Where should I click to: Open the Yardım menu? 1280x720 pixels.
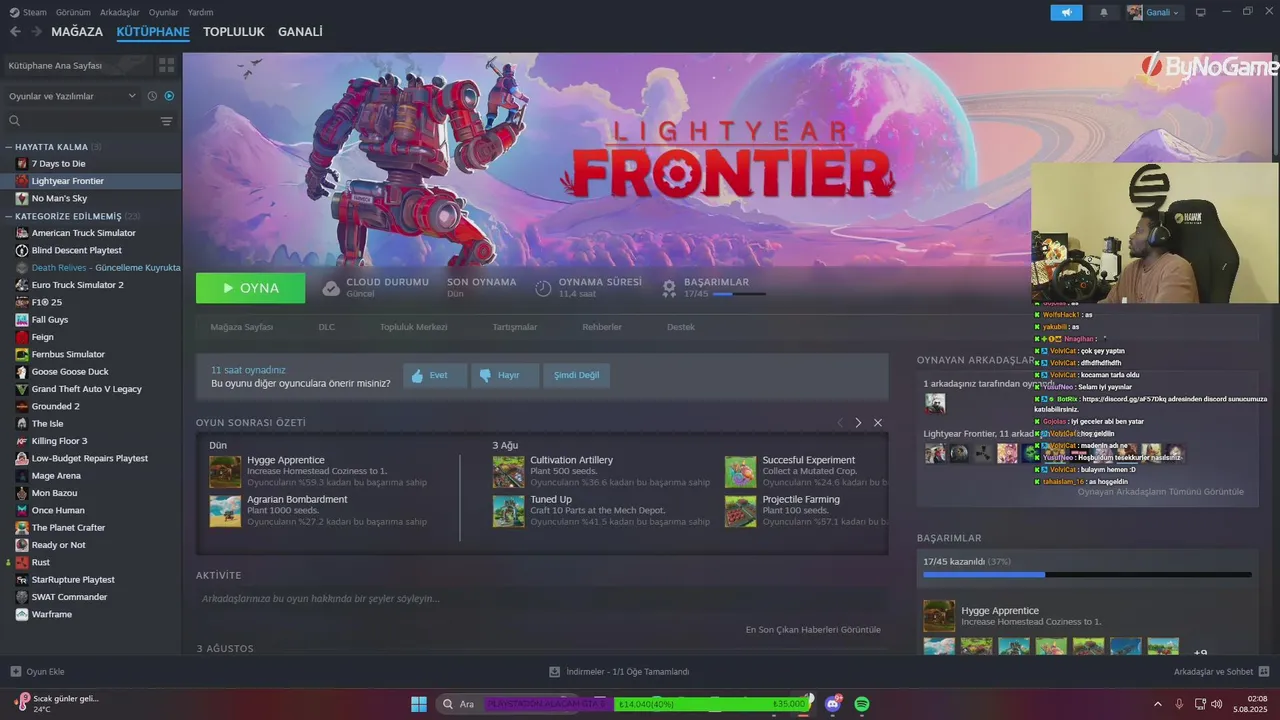tap(200, 12)
